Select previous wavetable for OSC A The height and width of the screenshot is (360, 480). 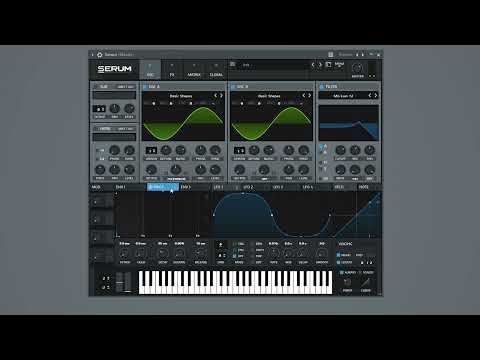pyautogui.click(x=215, y=95)
